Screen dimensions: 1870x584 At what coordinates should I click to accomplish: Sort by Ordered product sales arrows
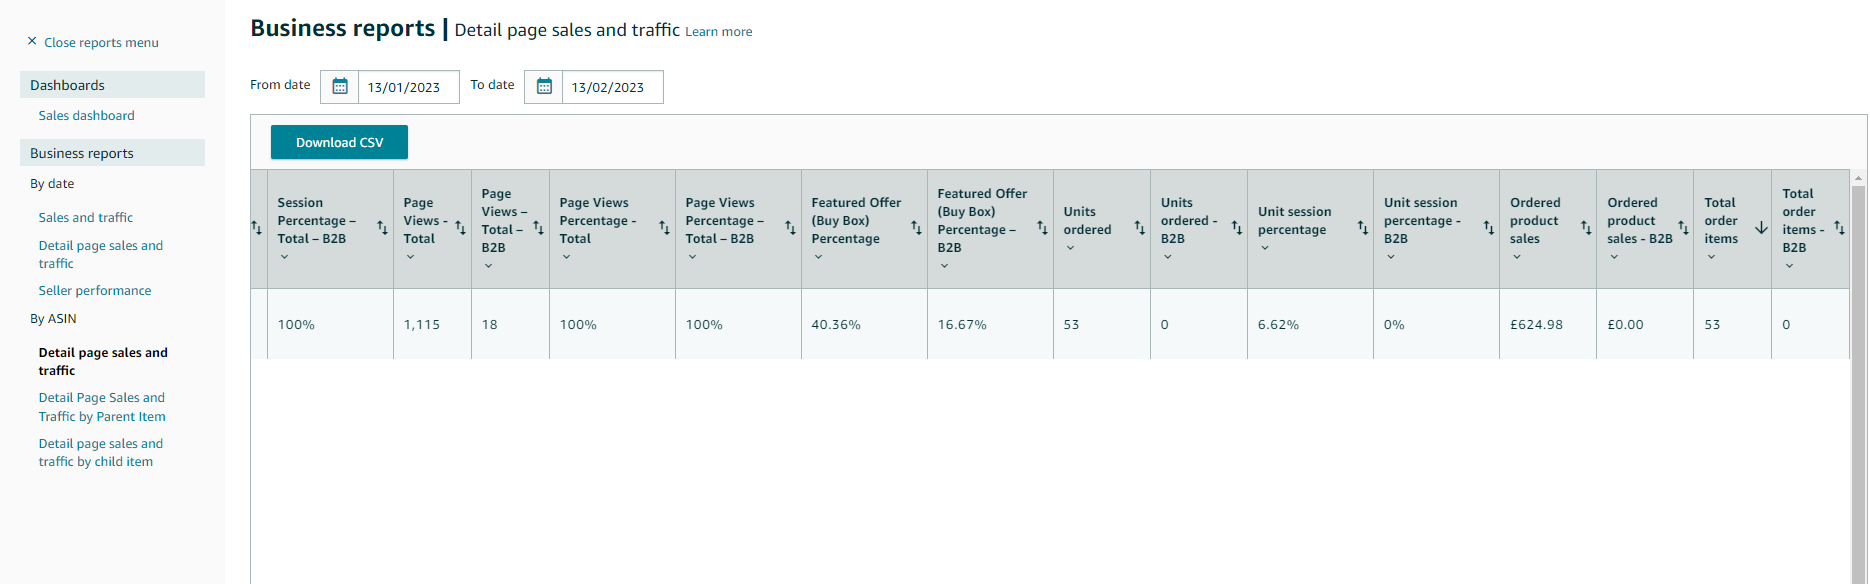pos(1586,228)
